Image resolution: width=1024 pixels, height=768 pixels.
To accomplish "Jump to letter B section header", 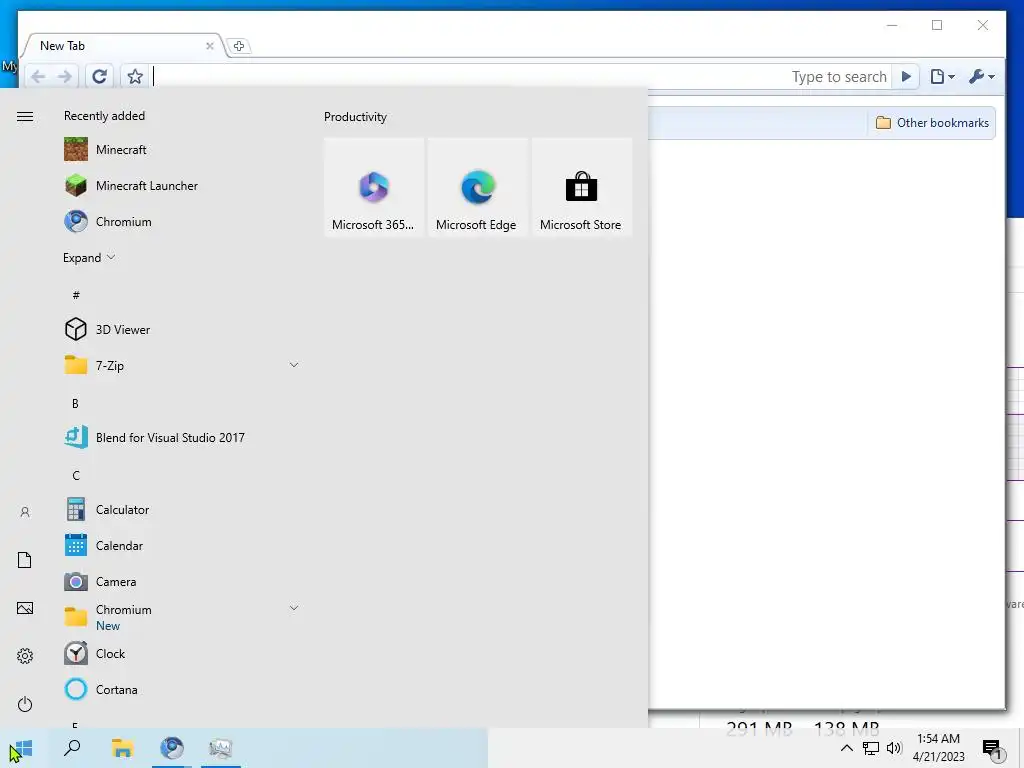I will tap(75, 404).
